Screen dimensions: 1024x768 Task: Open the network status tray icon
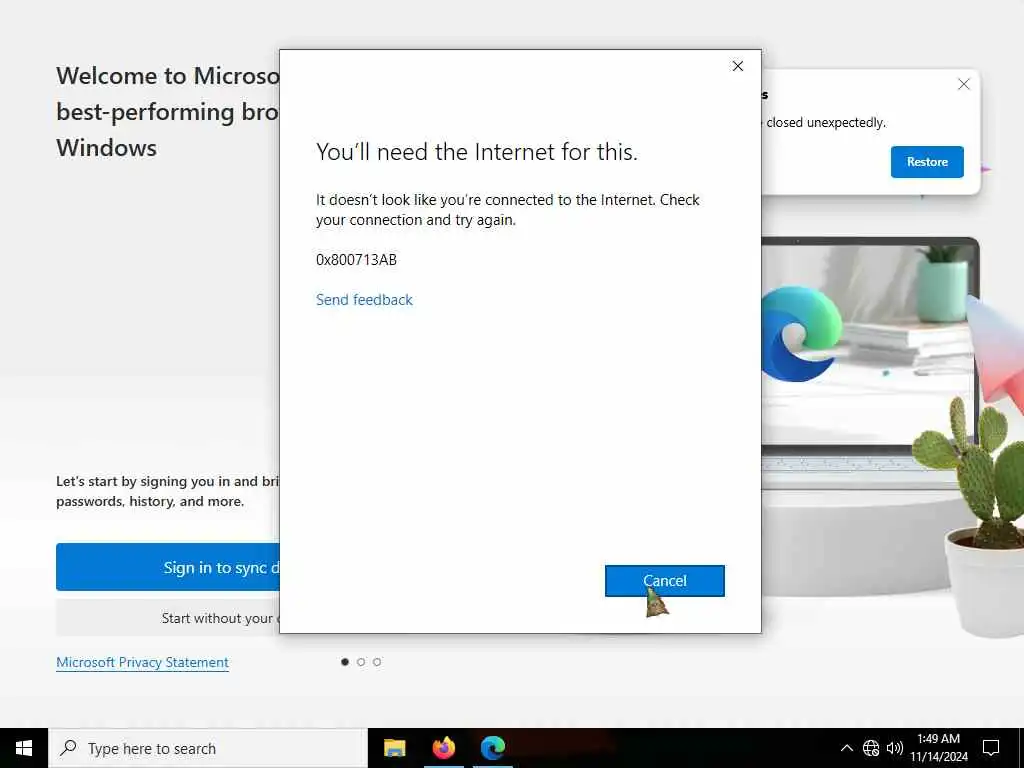click(x=871, y=748)
